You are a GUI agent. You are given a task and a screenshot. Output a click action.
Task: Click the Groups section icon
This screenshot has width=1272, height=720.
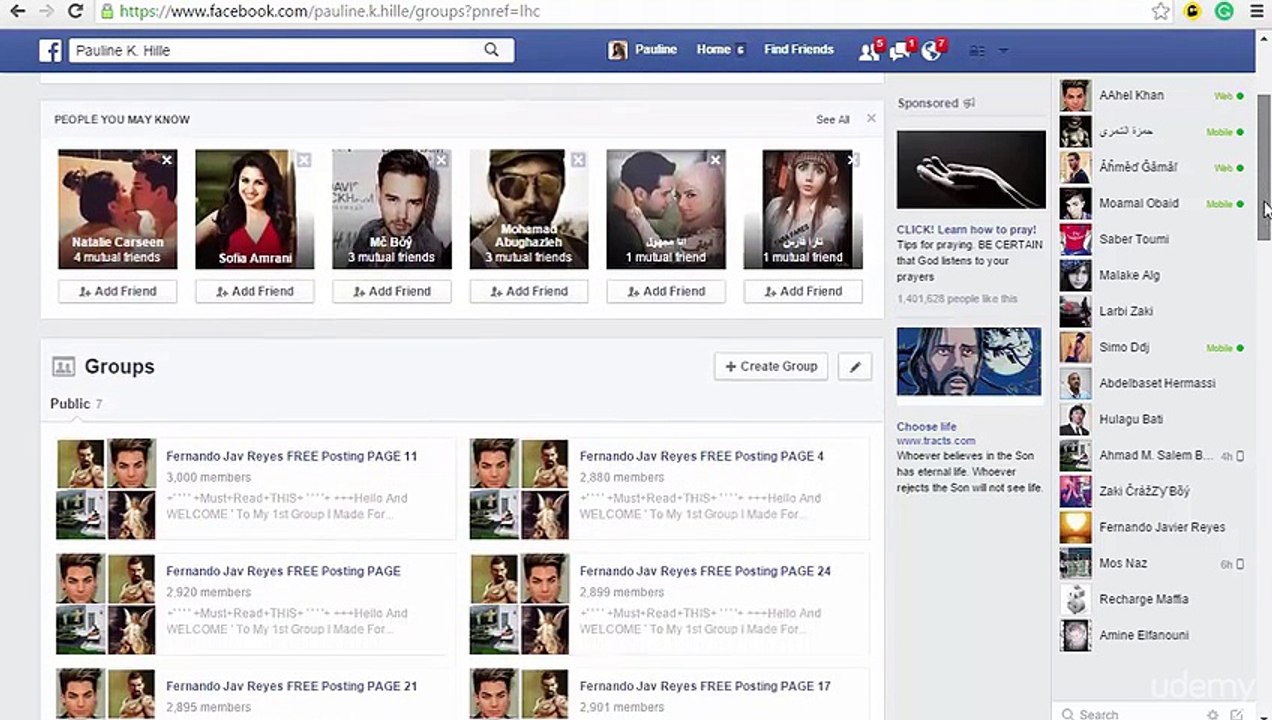pyautogui.click(x=63, y=367)
